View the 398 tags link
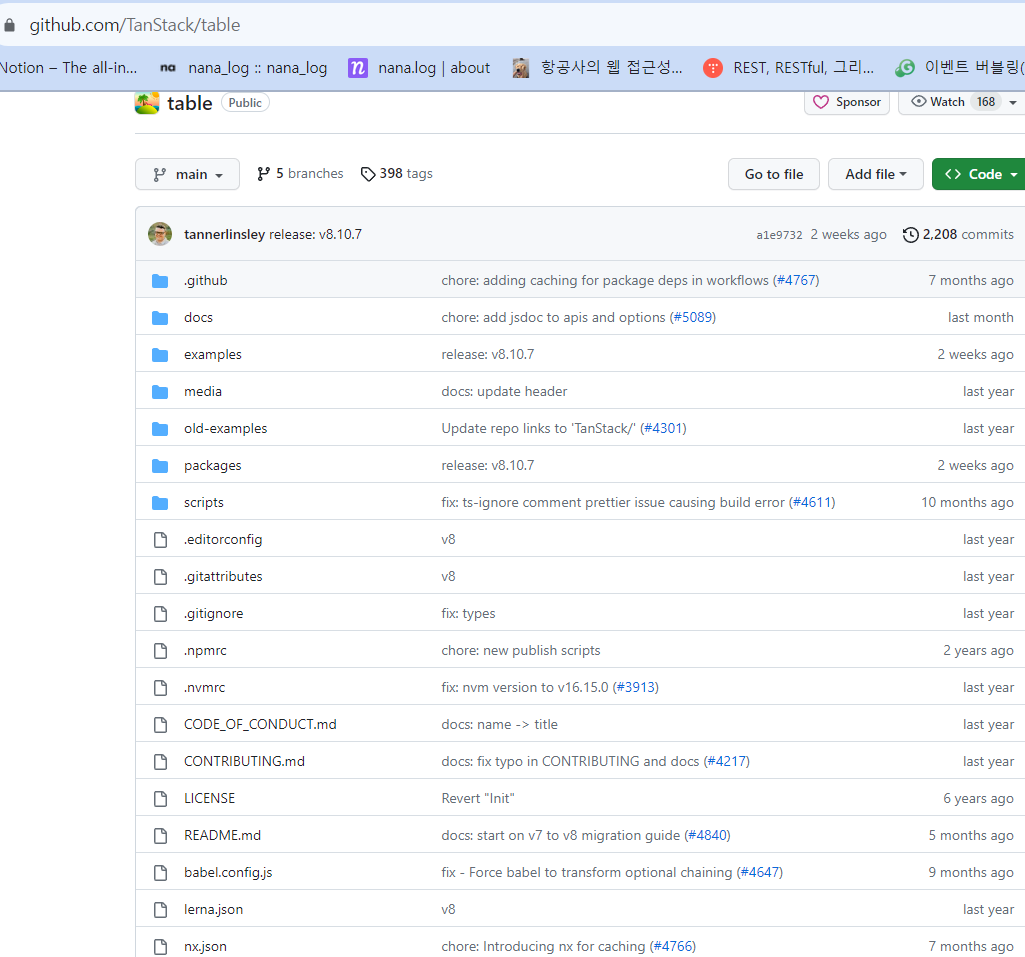Viewport: 1025px width, 957px height. coord(397,174)
